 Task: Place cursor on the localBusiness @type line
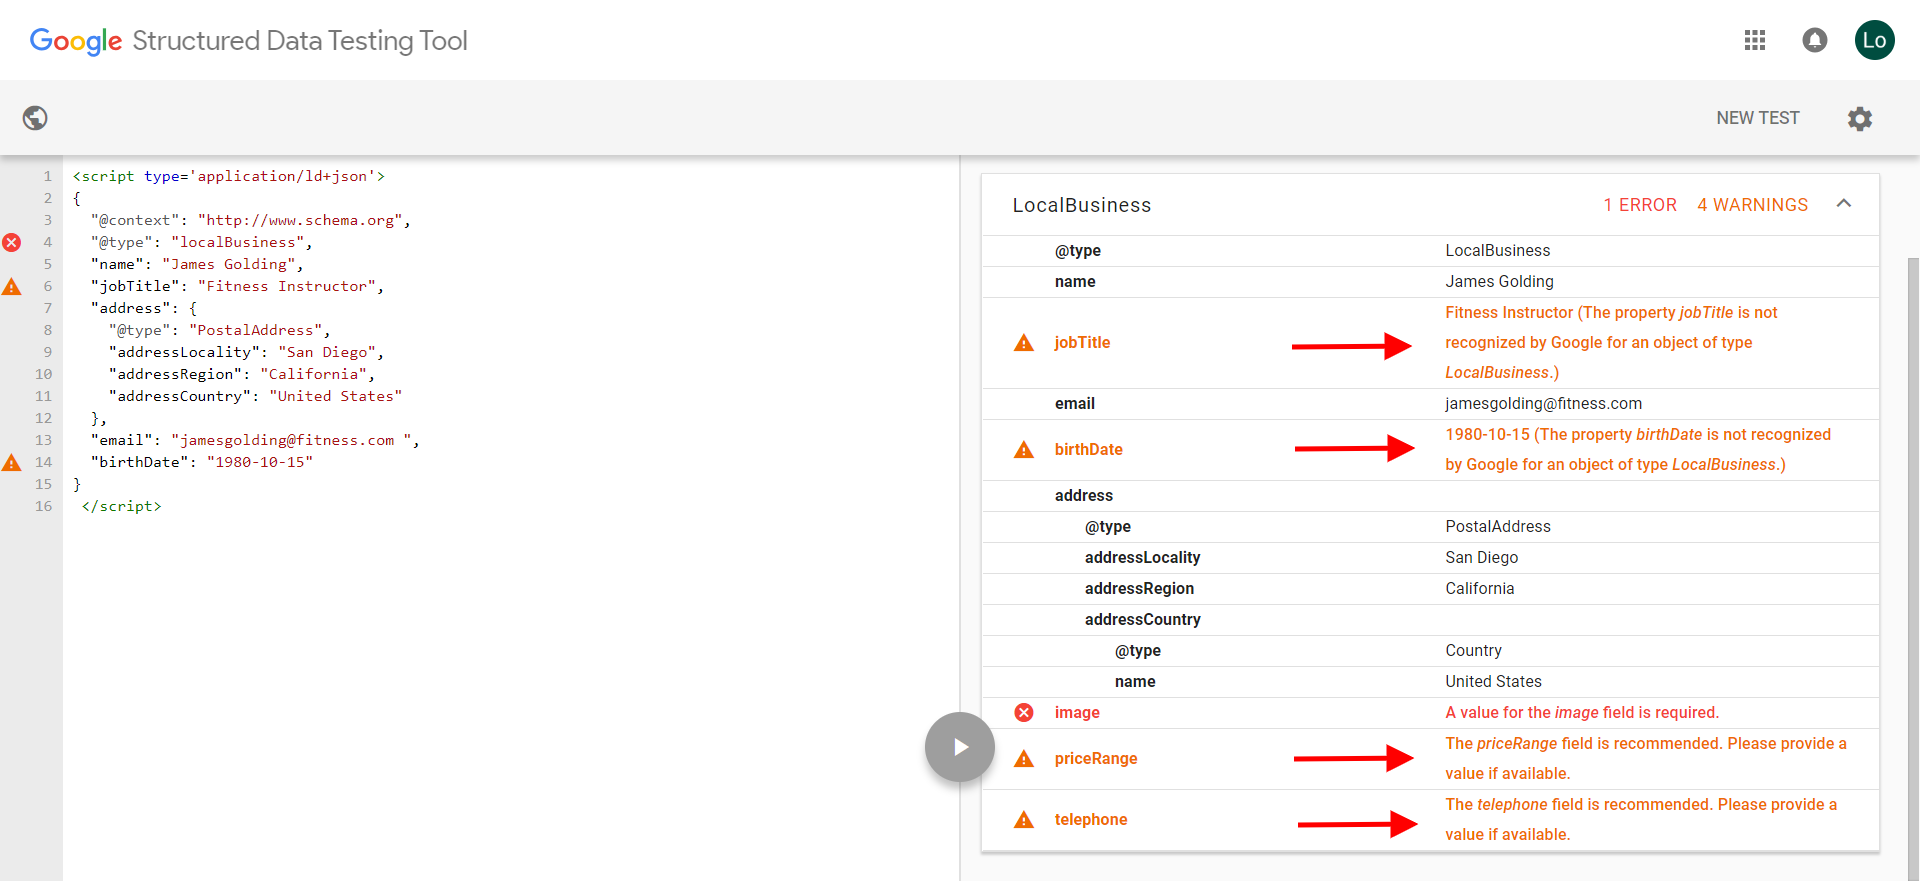[x=201, y=242]
